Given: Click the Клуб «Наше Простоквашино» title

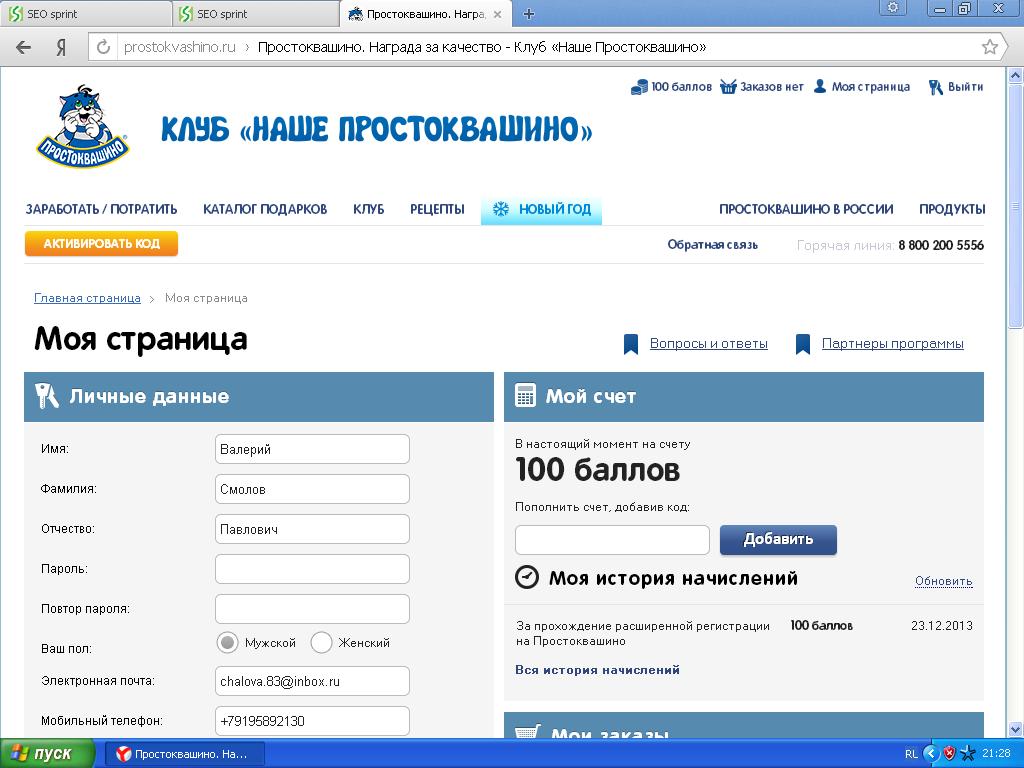Looking at the screenshot, I should pyautogui.click(x=377, y=129).
